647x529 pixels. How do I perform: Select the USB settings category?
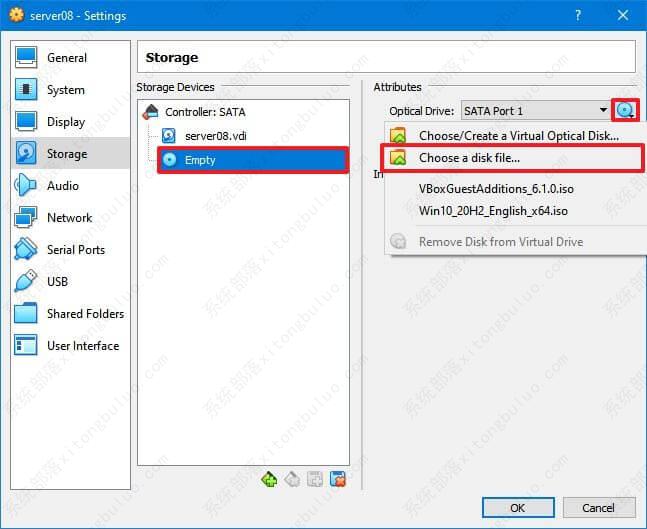pyautogui.click(x=58, y=282)
